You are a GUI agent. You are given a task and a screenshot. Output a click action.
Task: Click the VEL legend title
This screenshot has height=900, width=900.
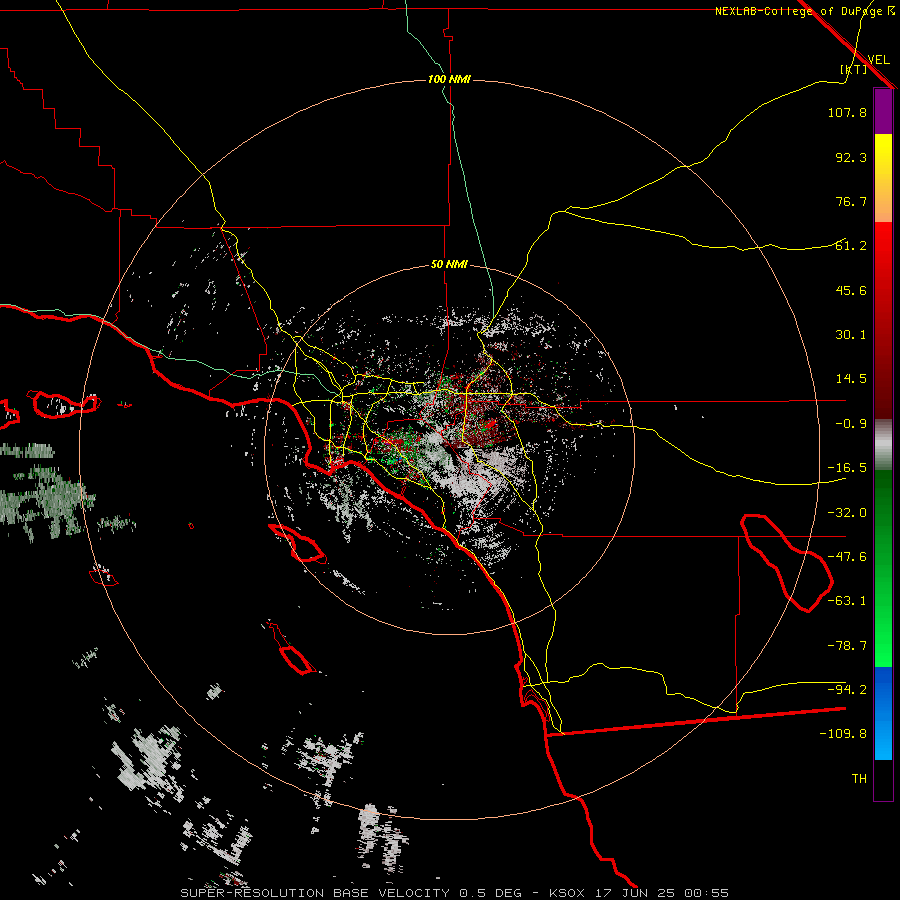click(878, 60)
